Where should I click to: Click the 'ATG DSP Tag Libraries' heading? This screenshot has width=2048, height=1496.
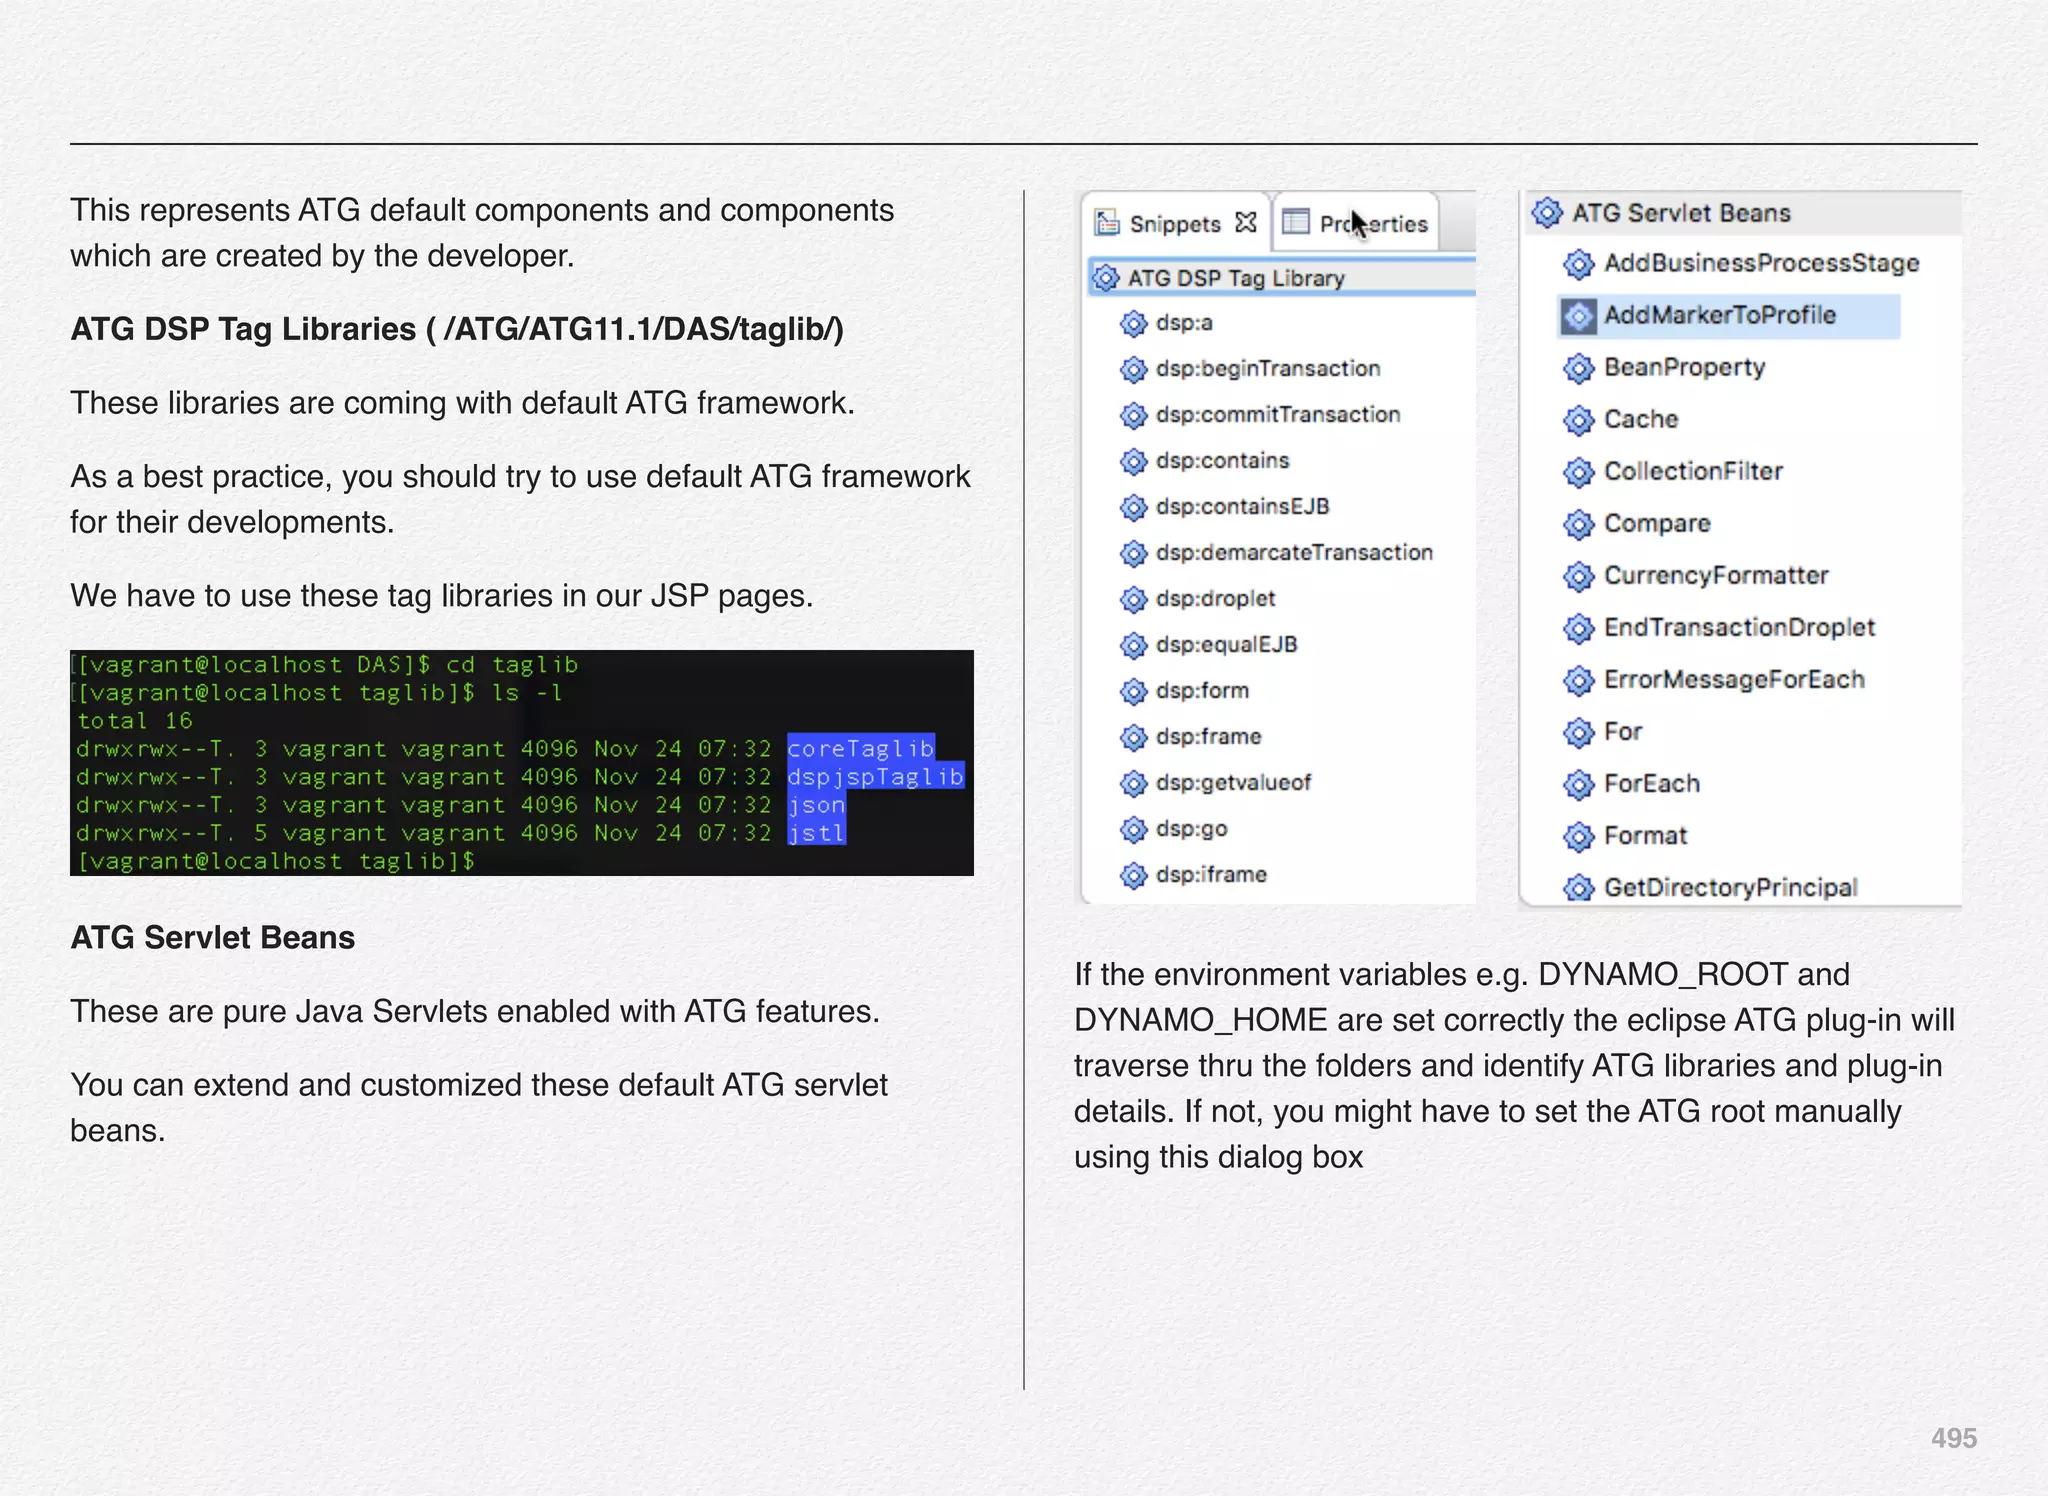pyautogui.click(x=457, y=329)
